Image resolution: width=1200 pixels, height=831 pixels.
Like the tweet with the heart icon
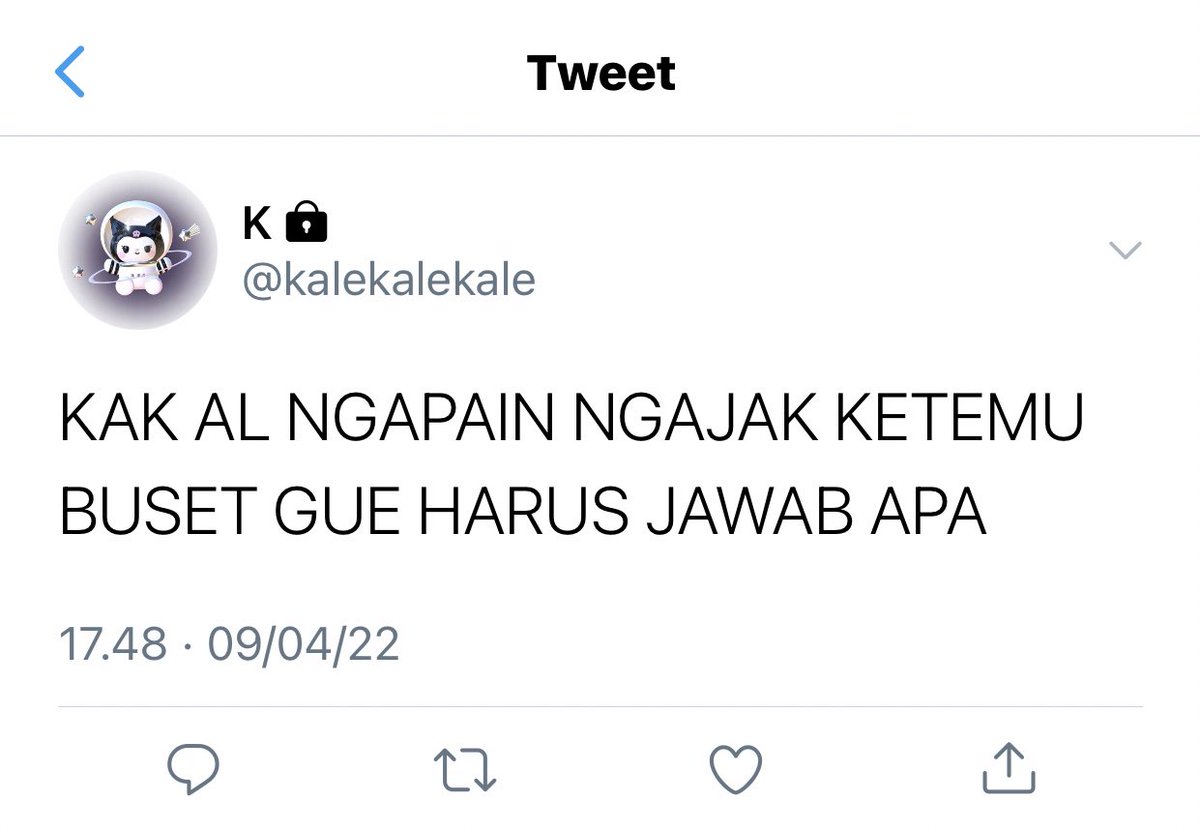coord(736,769)
